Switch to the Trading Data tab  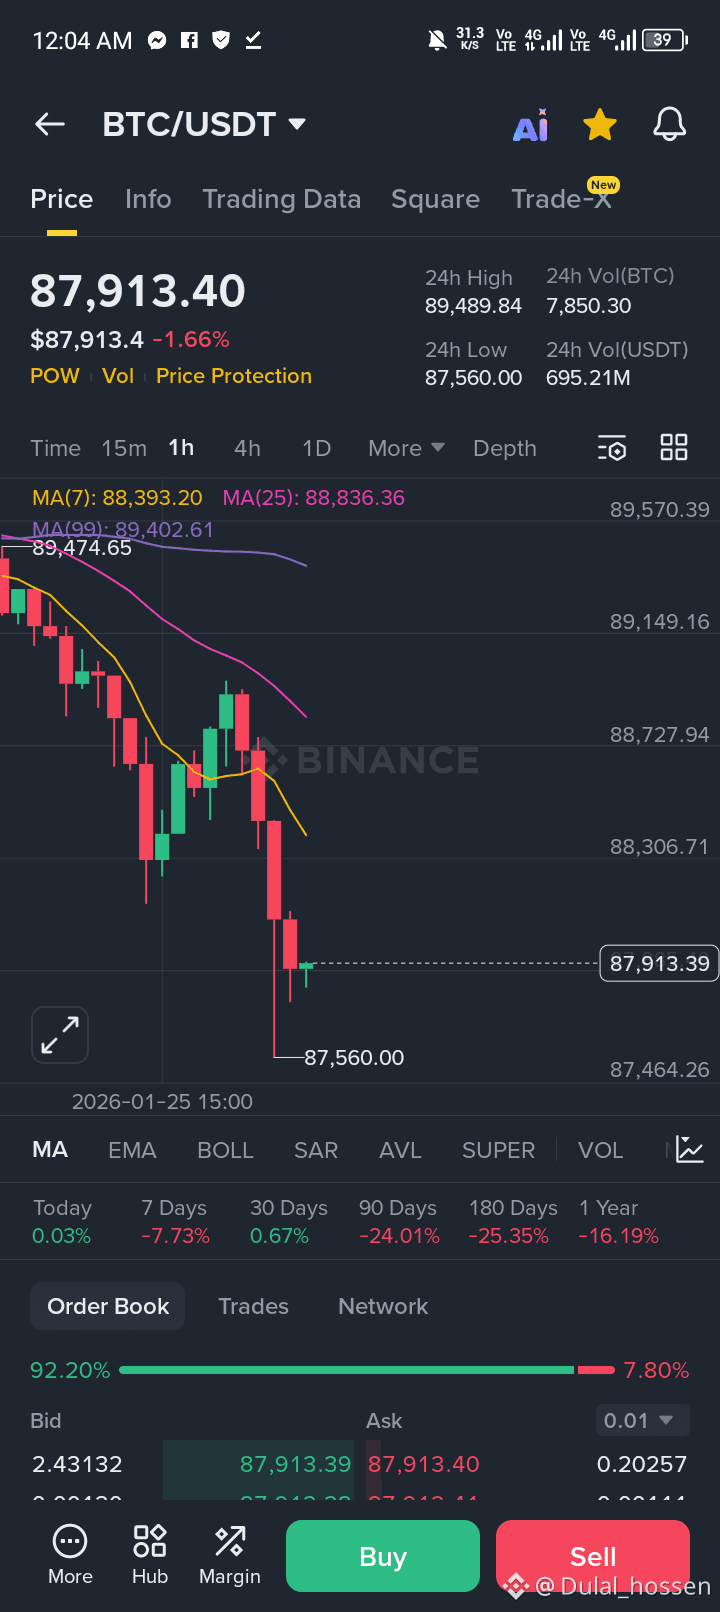coord(282,199)
